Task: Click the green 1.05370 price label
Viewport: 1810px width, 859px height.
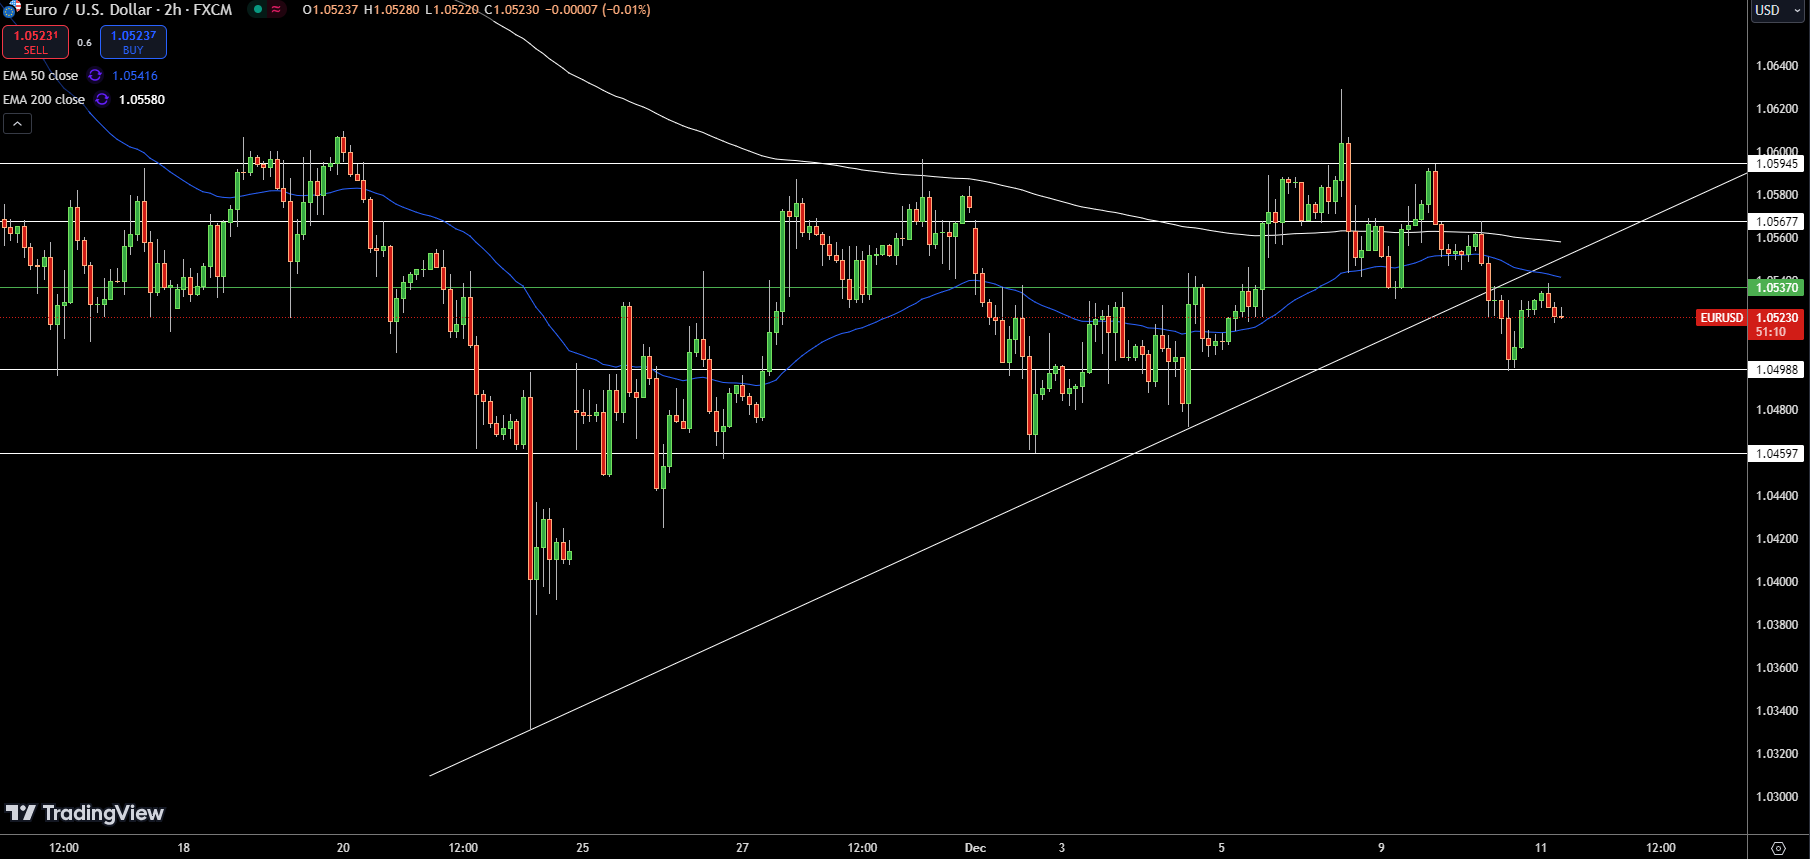Action: point(1777,288)
